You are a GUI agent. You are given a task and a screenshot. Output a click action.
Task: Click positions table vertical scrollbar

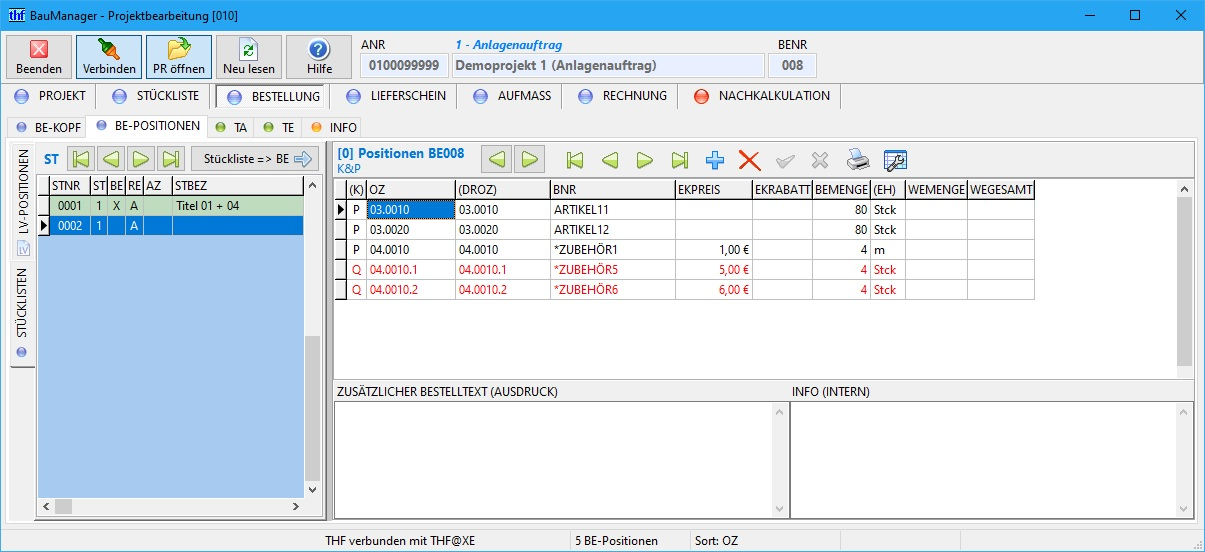pyautogui.click(x=1185, y=279)
